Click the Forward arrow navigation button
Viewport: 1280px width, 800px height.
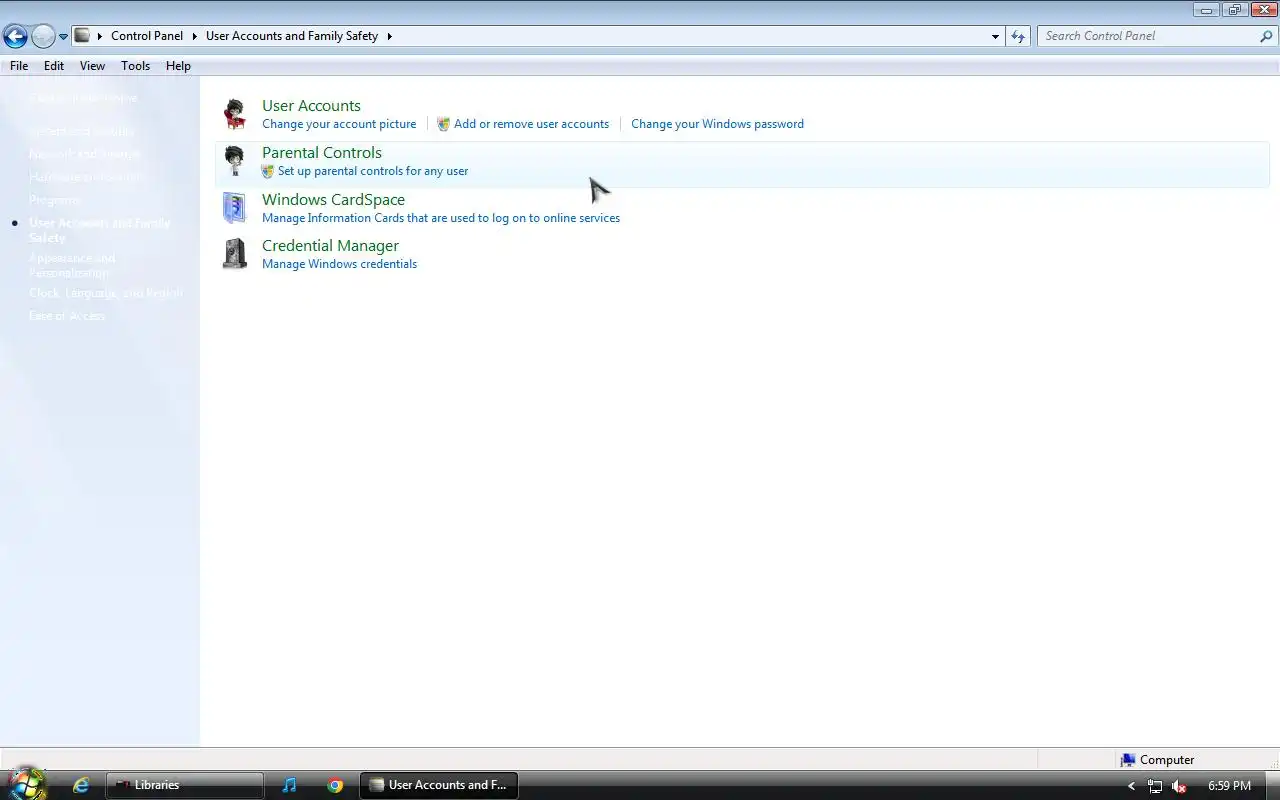tap(43, 37)
